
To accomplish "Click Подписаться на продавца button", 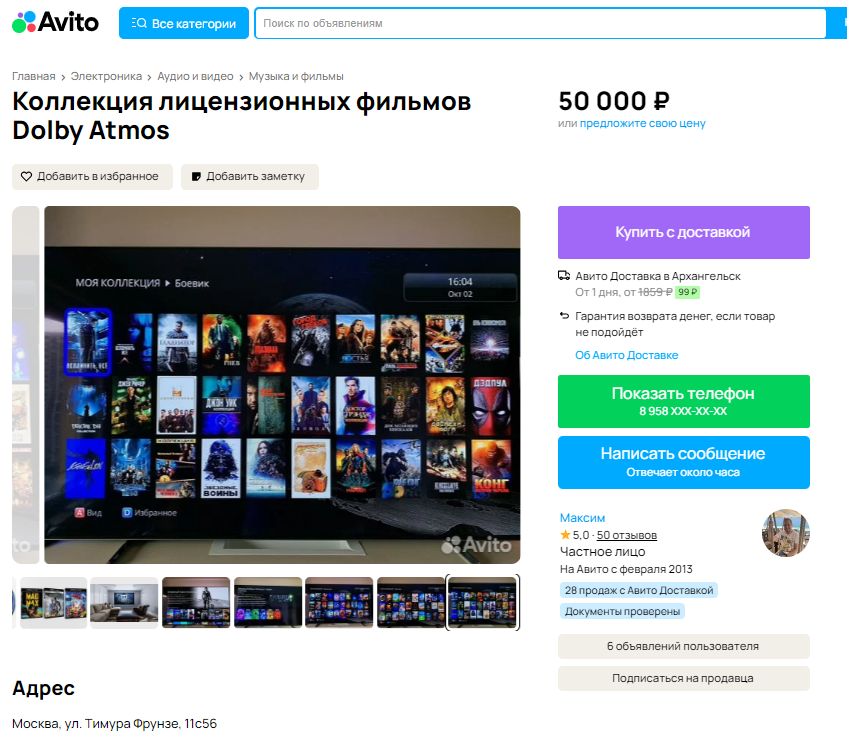I will [x=683, y=678].
